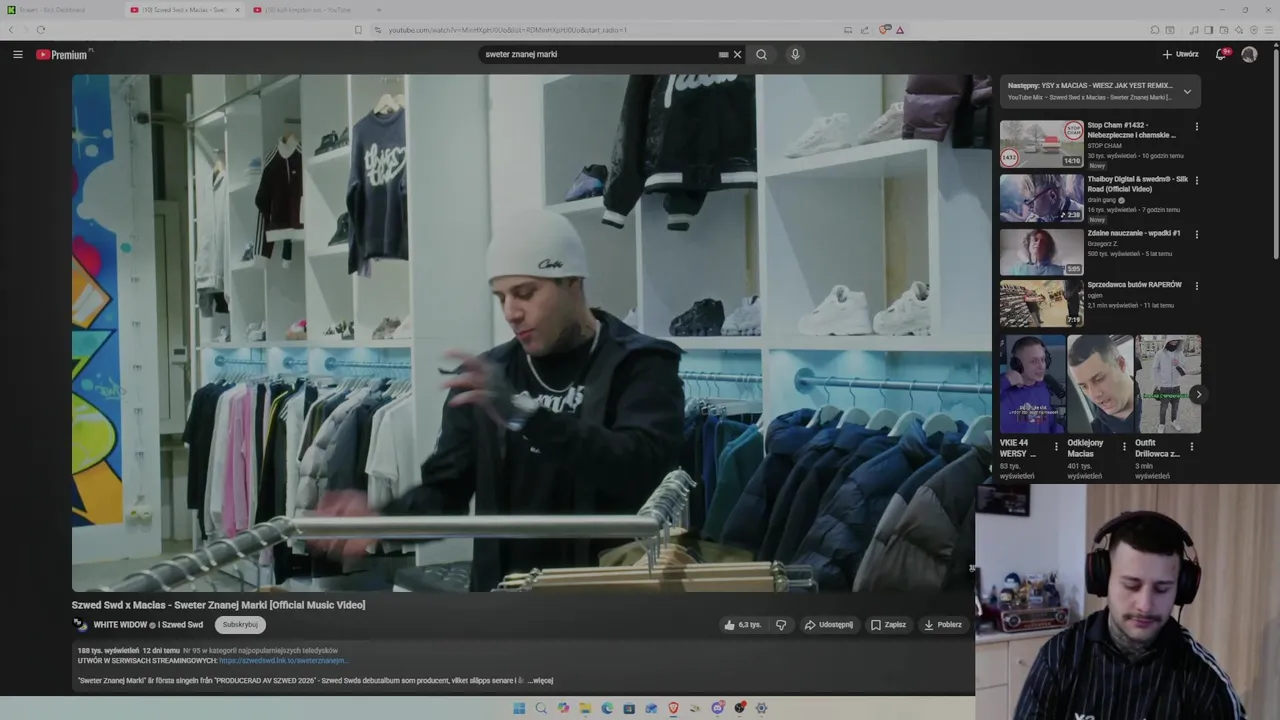
Task: Open the Settings gear in the taskbar
Action: 761,708
